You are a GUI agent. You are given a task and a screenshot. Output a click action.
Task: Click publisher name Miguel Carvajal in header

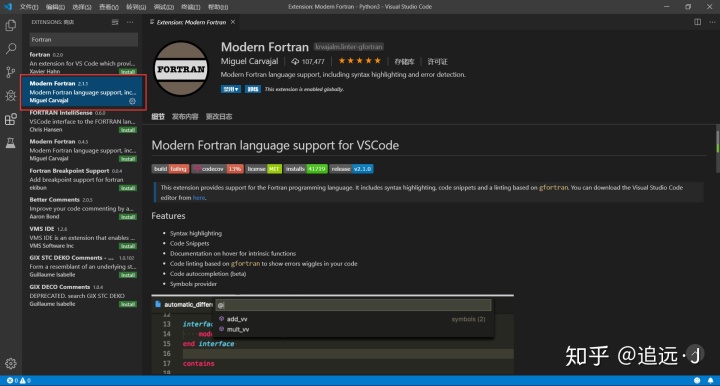pyautogui.click(x=249, y=61)
